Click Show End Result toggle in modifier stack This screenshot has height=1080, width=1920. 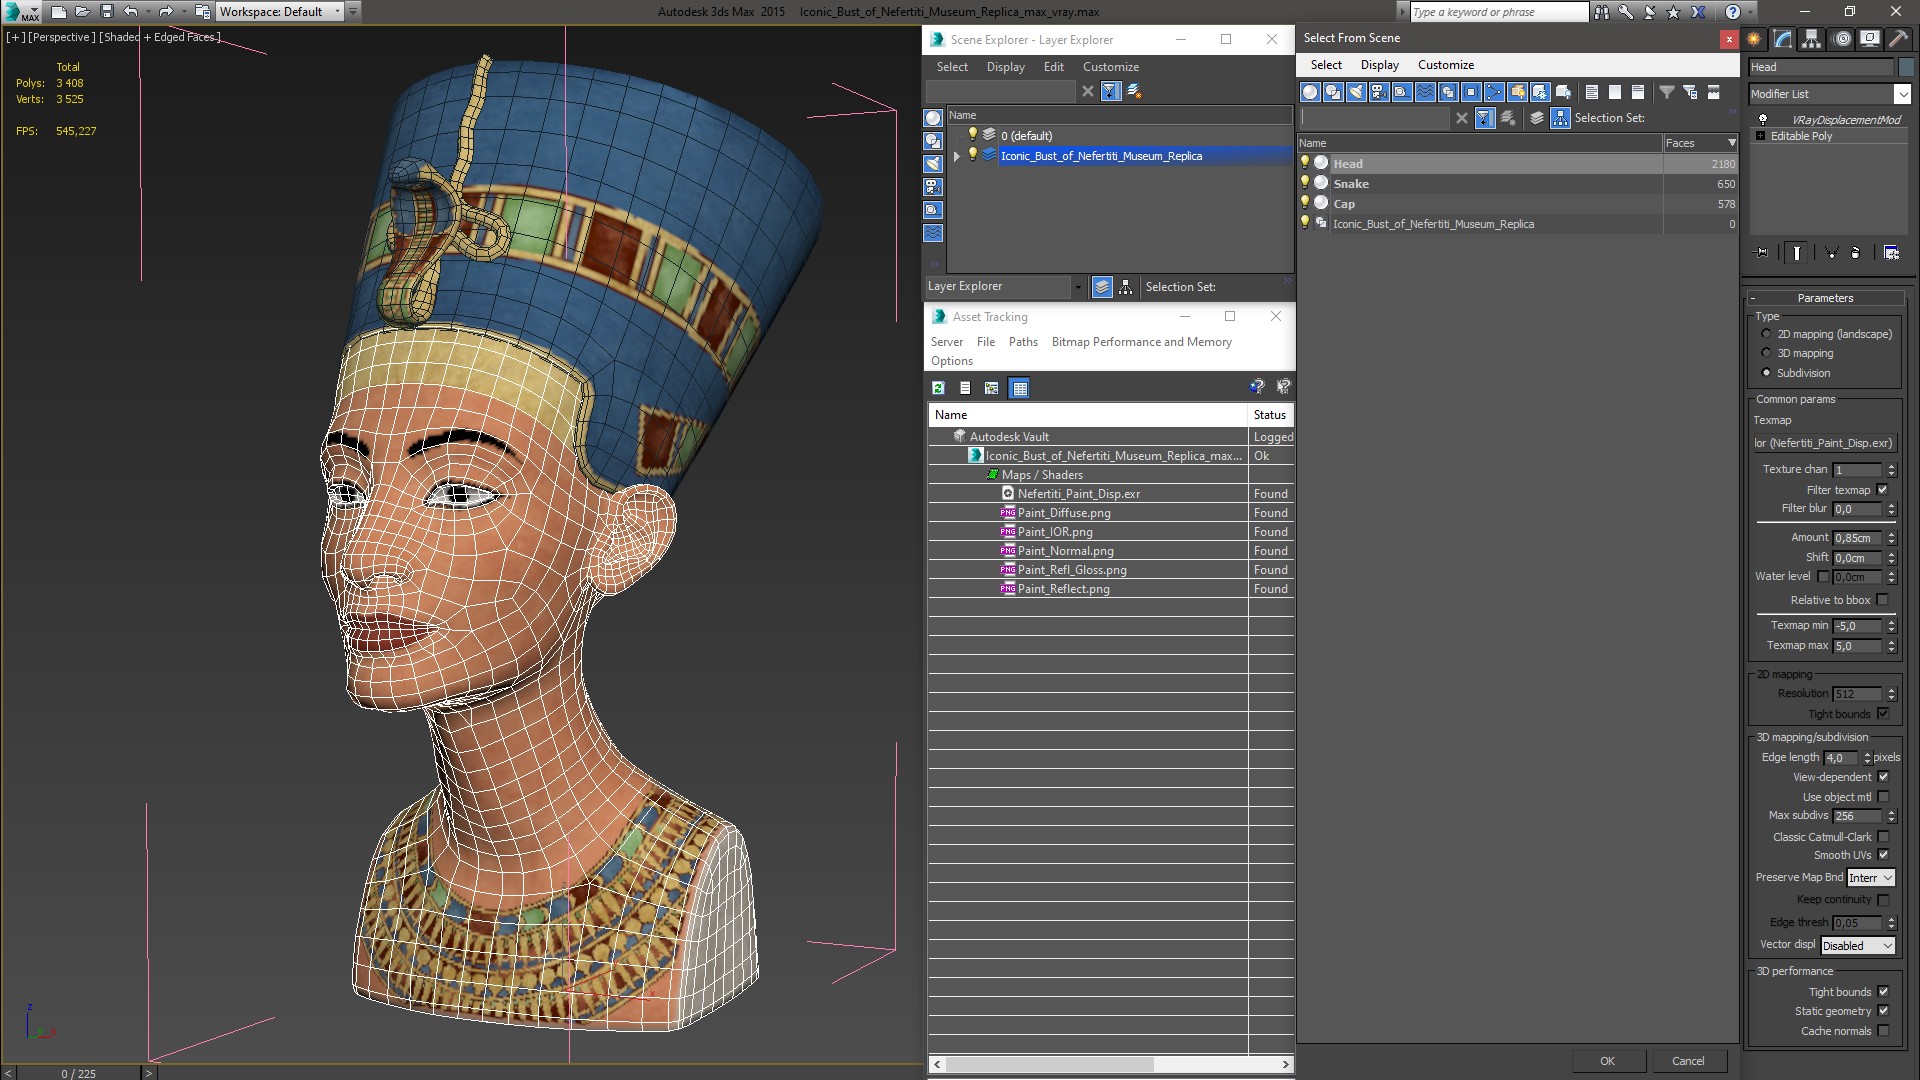(x=1796, y=253)
